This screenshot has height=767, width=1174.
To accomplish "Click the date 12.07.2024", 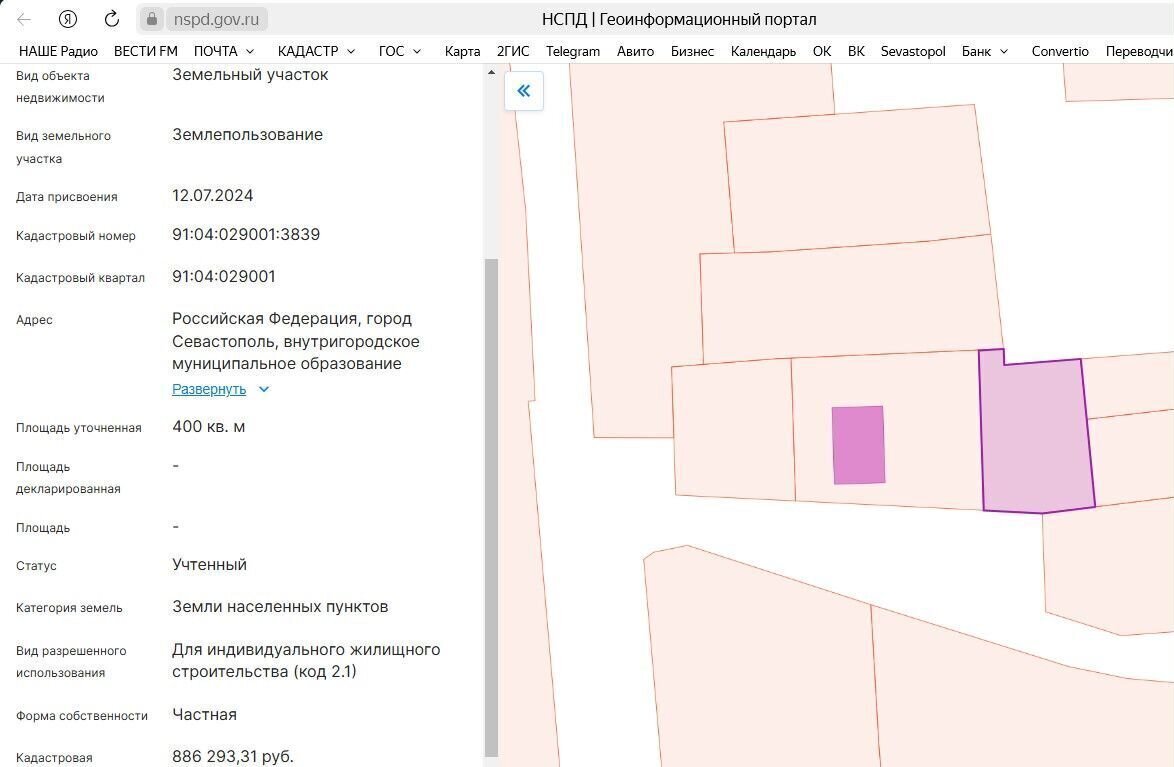I will tap(213, 195).
